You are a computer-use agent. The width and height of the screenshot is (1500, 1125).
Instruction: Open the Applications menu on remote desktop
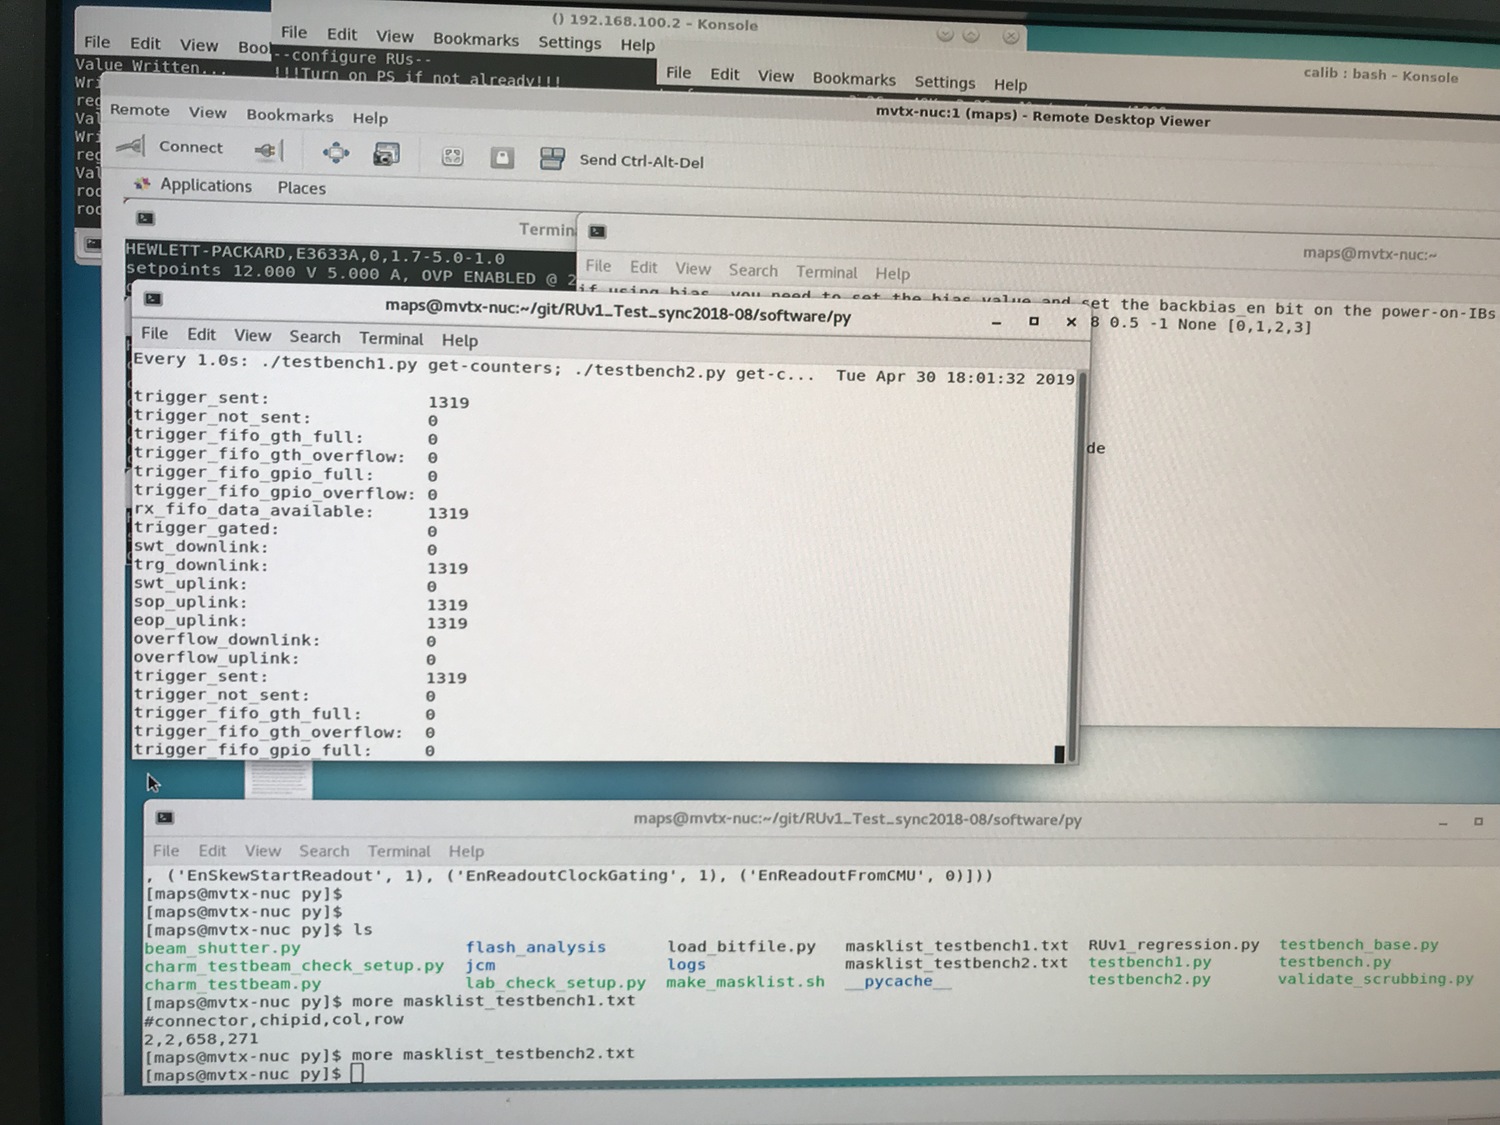206,185
